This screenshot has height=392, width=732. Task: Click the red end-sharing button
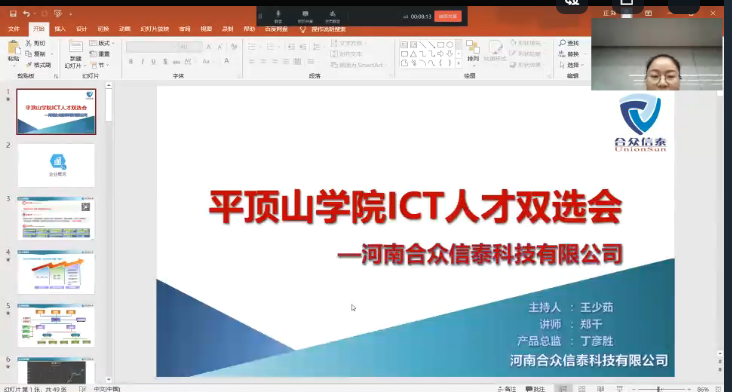click(448, 16)
